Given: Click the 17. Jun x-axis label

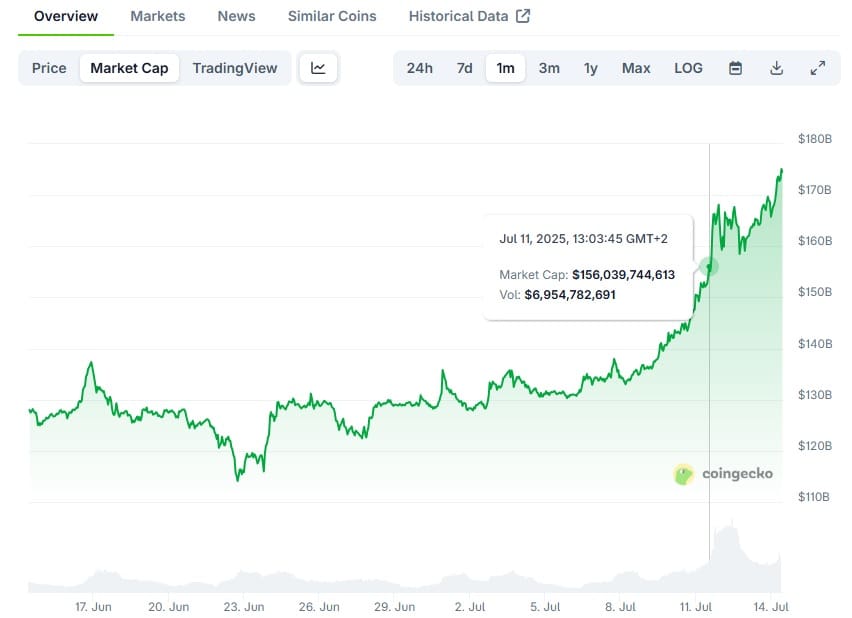Looking at the screenshot, I should point(93,607).
